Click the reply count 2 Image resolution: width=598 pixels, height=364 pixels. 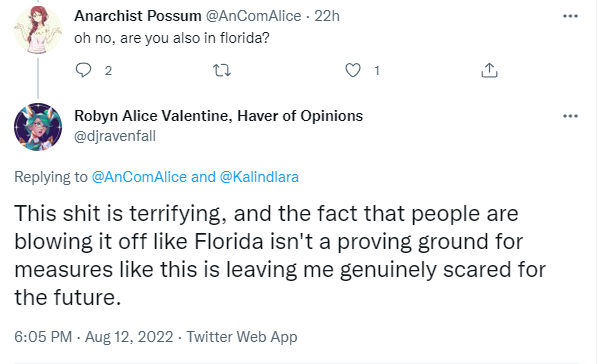click(x=108, y=71)
